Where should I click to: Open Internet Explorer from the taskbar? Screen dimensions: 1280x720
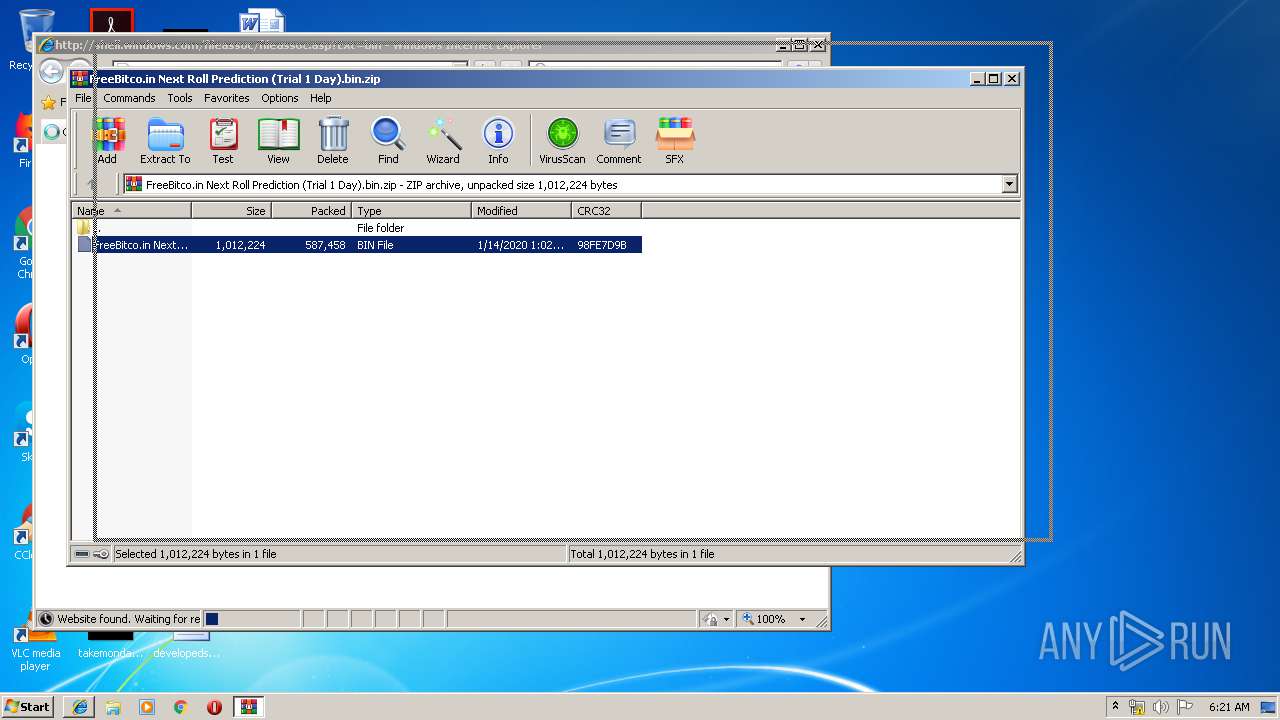79,707
